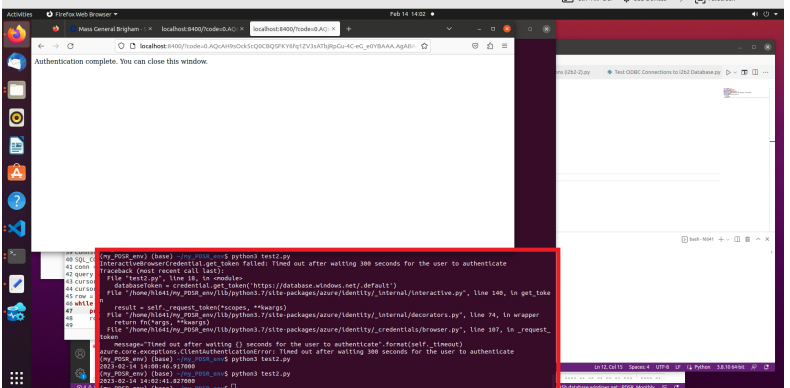Switch to the Mass General Brigham tab

(x=110, y=29)
